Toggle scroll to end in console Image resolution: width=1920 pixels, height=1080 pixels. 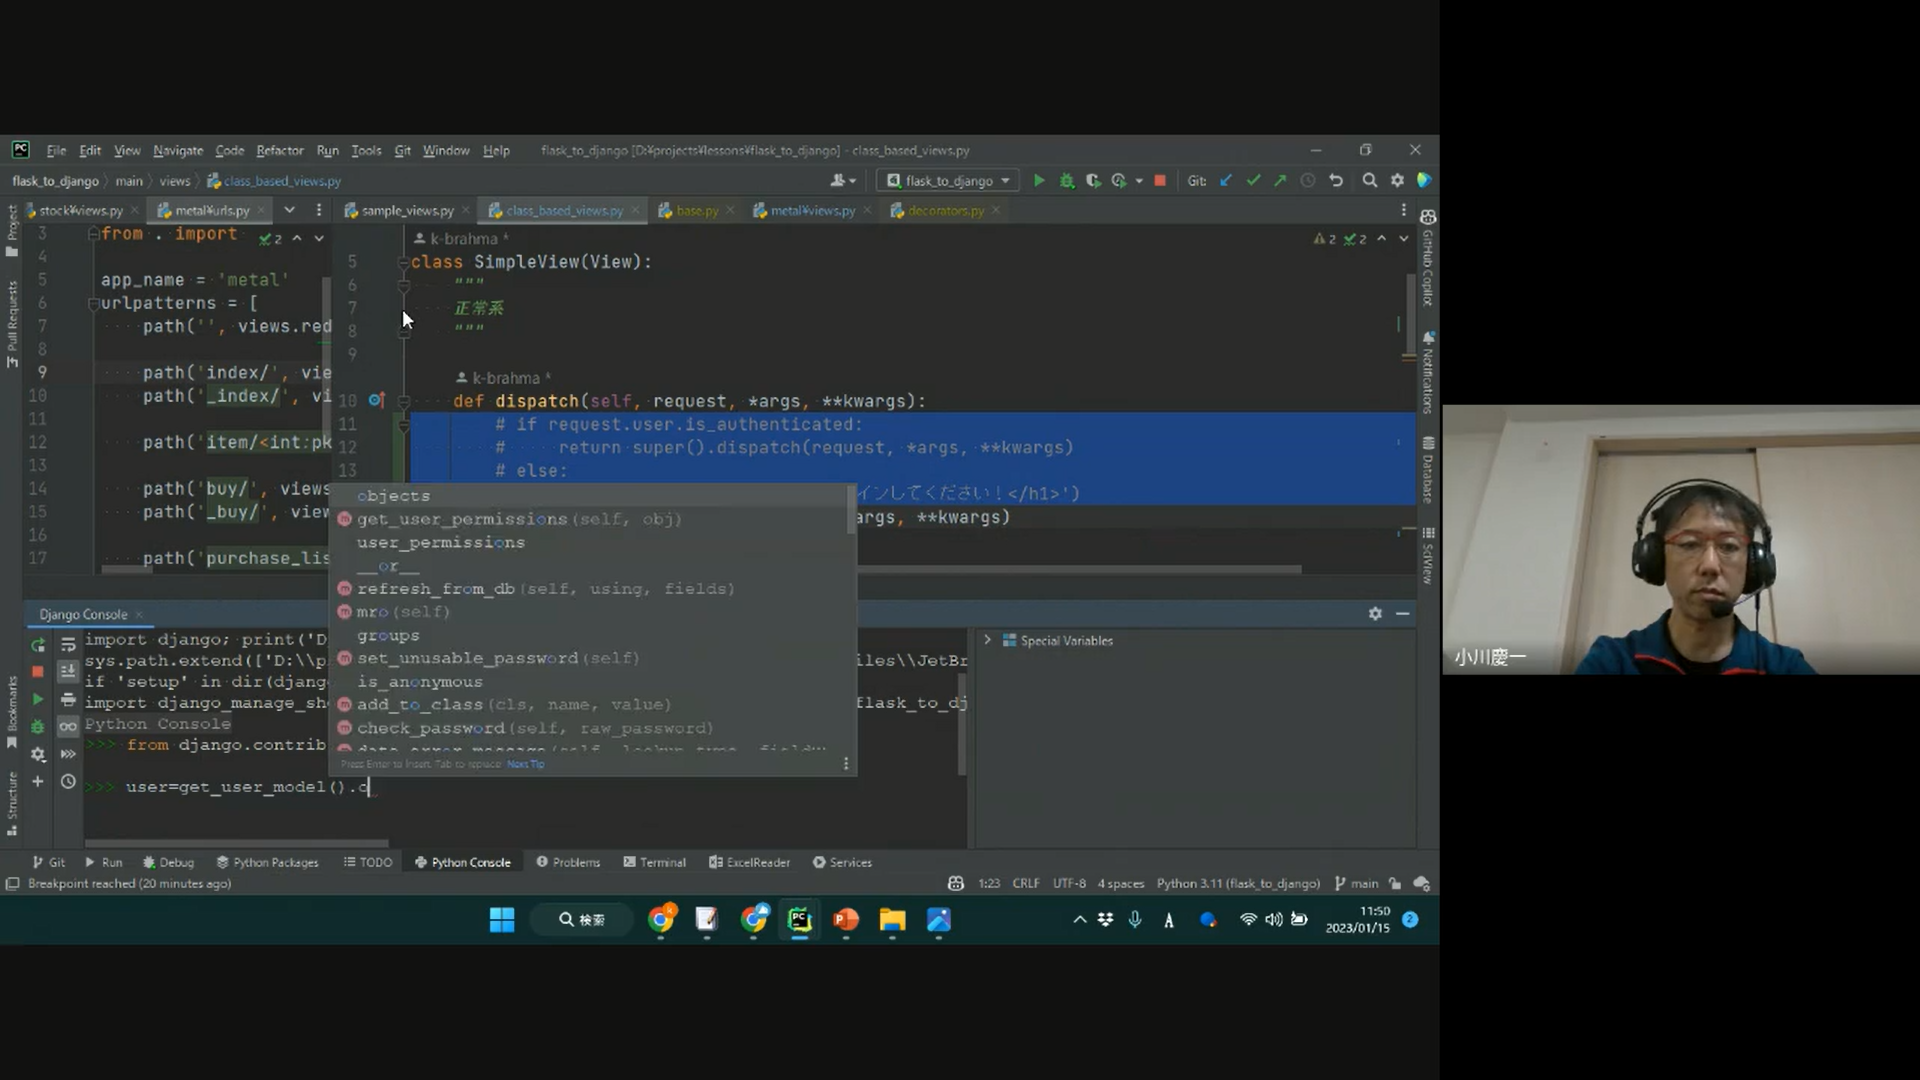pyautogui.click(x=68, y=671)
